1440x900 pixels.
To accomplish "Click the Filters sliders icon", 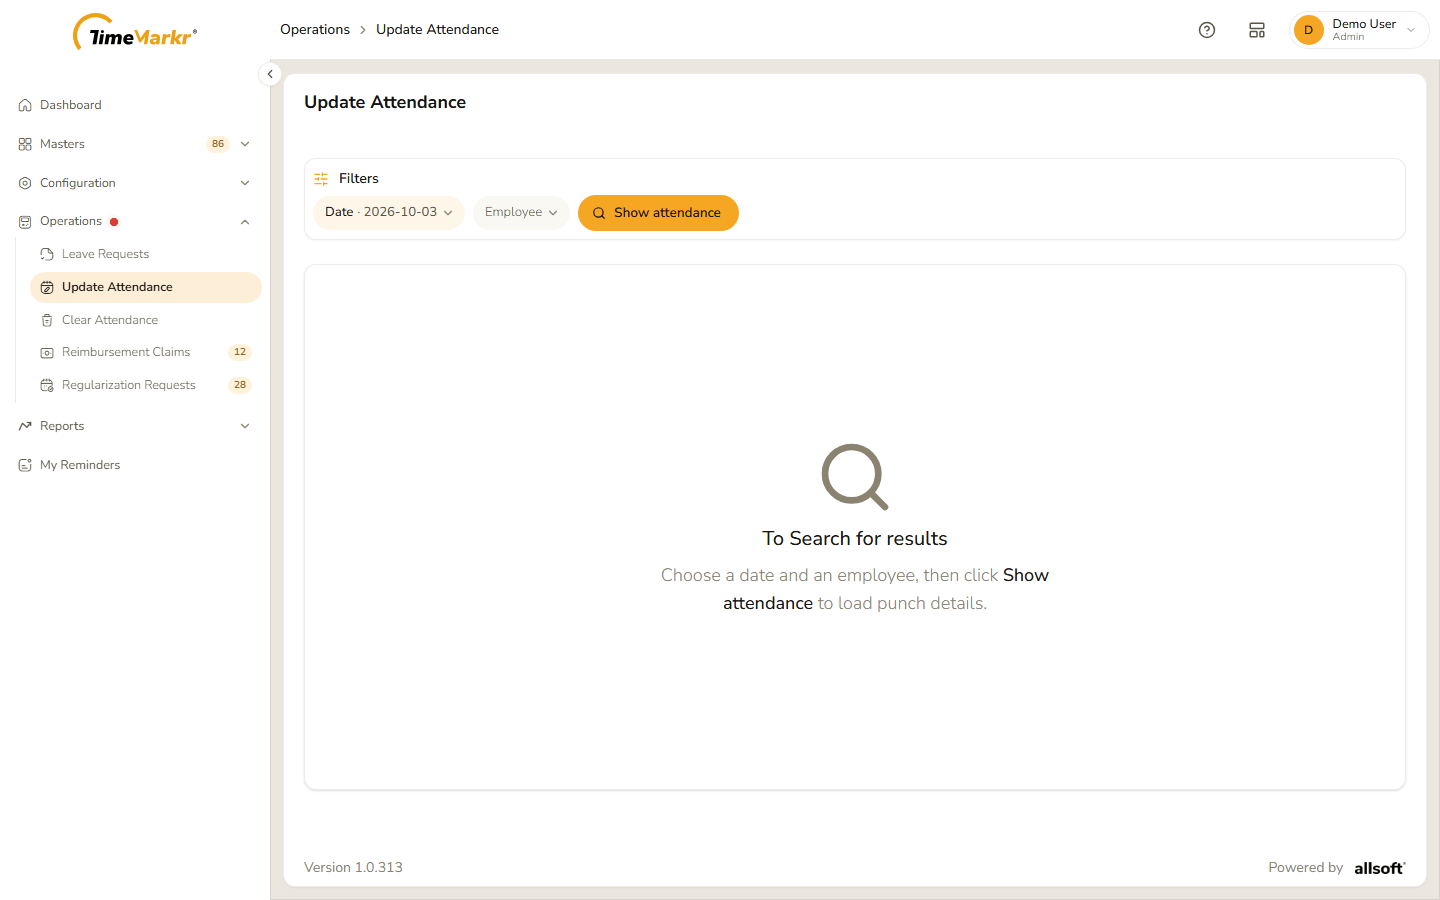I will (x=321, y=179).
